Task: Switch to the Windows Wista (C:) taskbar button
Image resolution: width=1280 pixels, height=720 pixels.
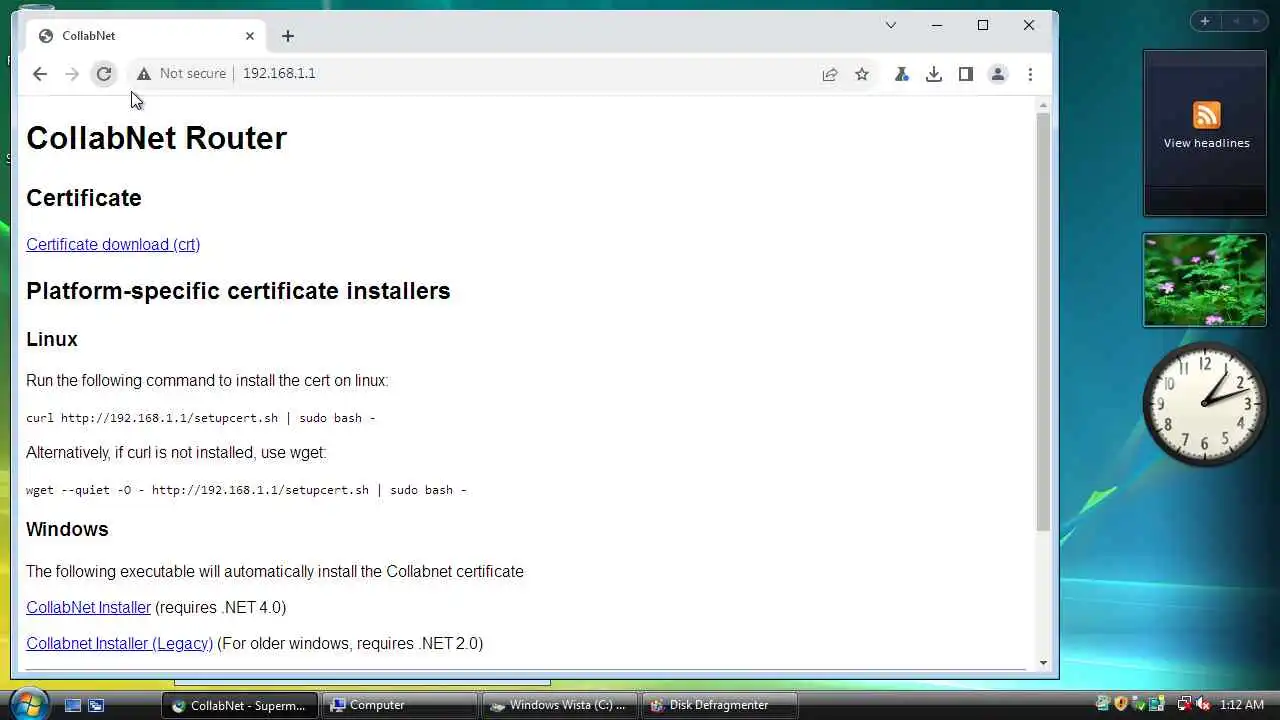Action: (x=559, y=705)
